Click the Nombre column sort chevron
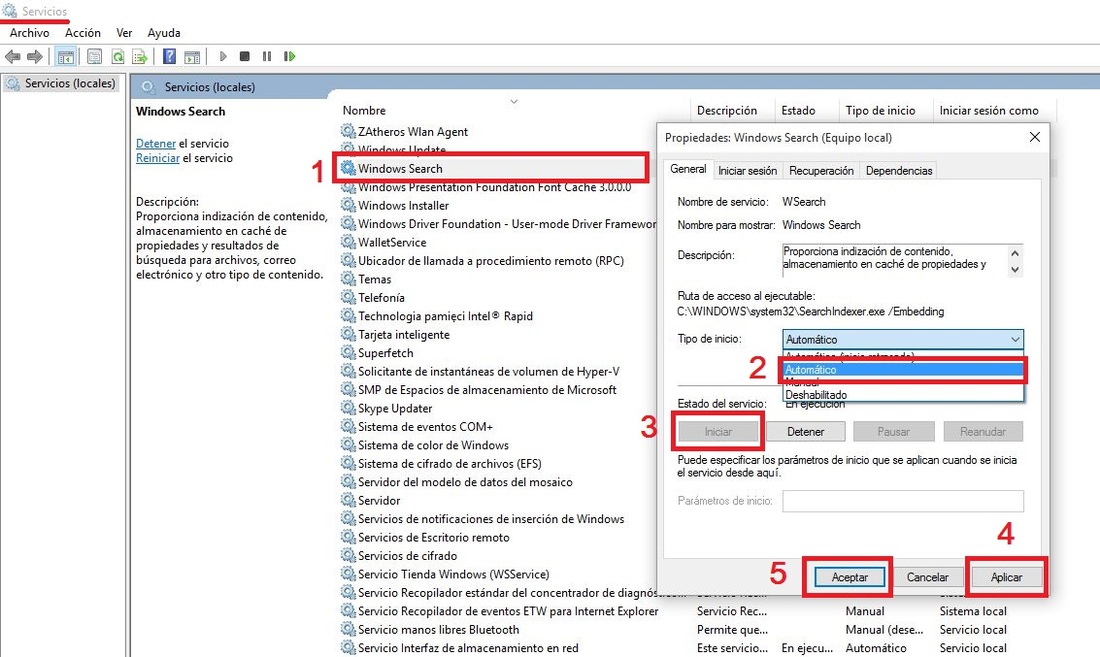1100x657 pixels. pos(514,102)
